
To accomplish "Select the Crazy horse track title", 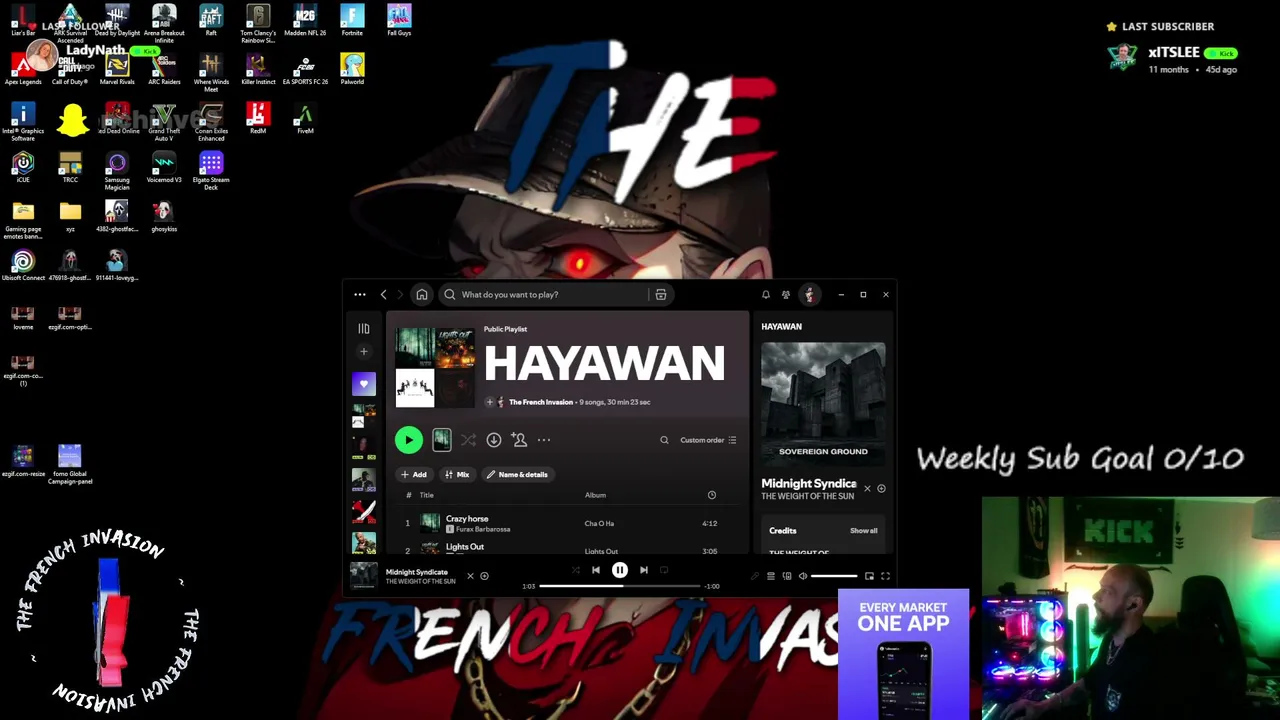I will point(467,519).
